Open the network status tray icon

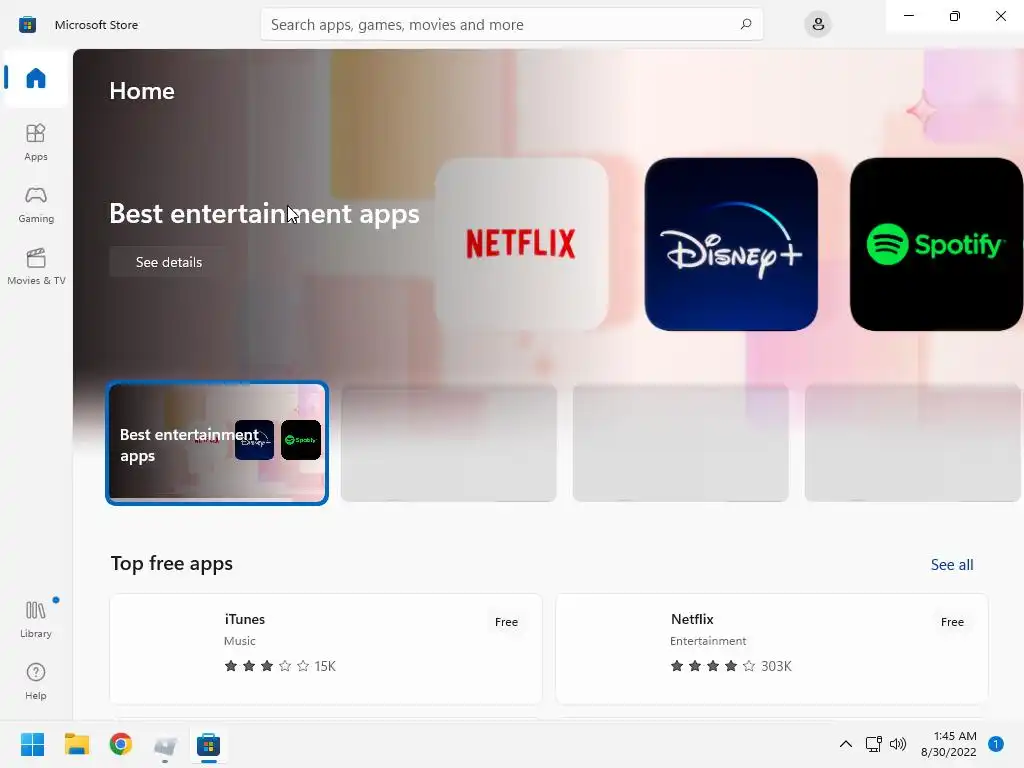coord(873,744)
